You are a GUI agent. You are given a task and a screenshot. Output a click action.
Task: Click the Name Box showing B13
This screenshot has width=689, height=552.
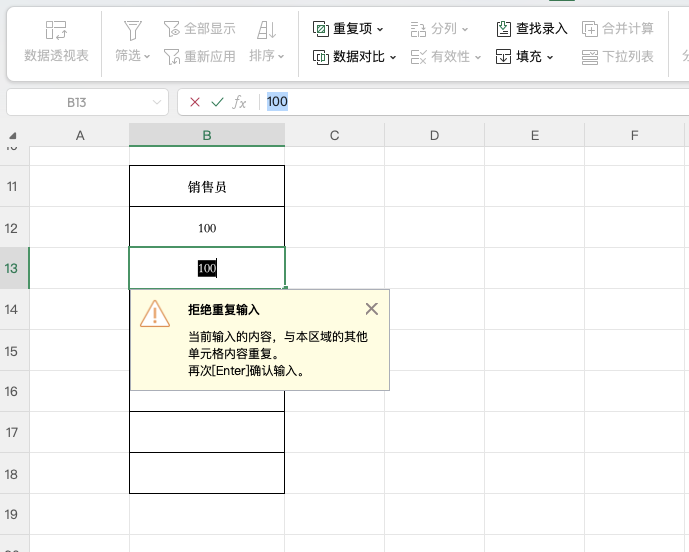[87, 102]
